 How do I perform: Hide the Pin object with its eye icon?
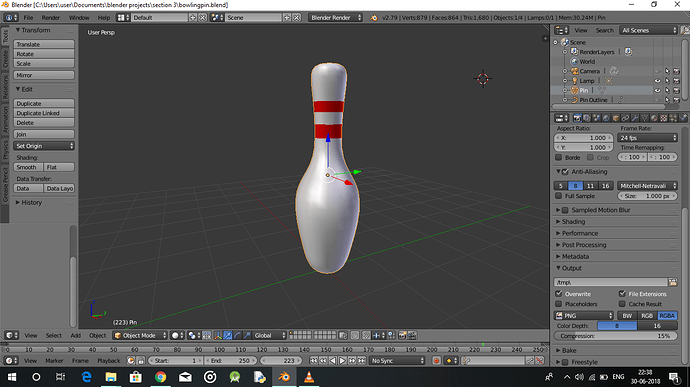point(657,90)
